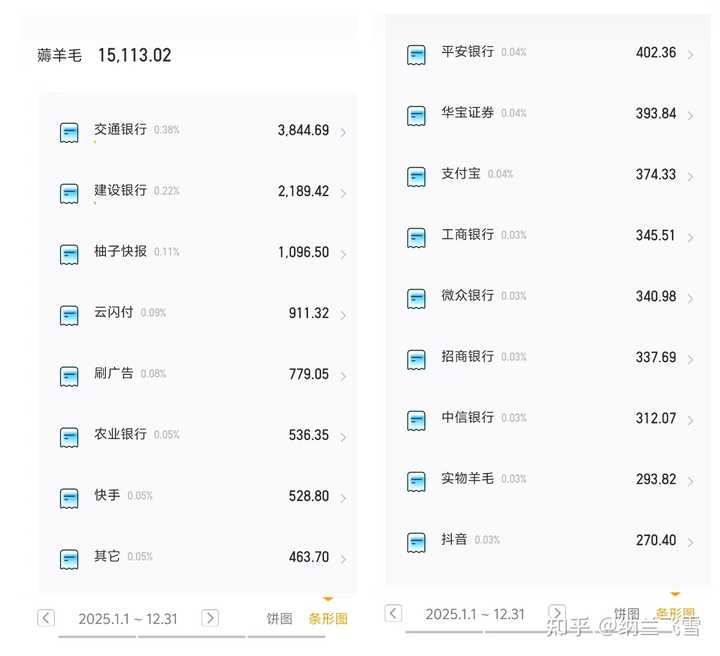Switch to 饼图 view in left panel
Viewport: 720px width, 656px height.
[x=279, y=618]
